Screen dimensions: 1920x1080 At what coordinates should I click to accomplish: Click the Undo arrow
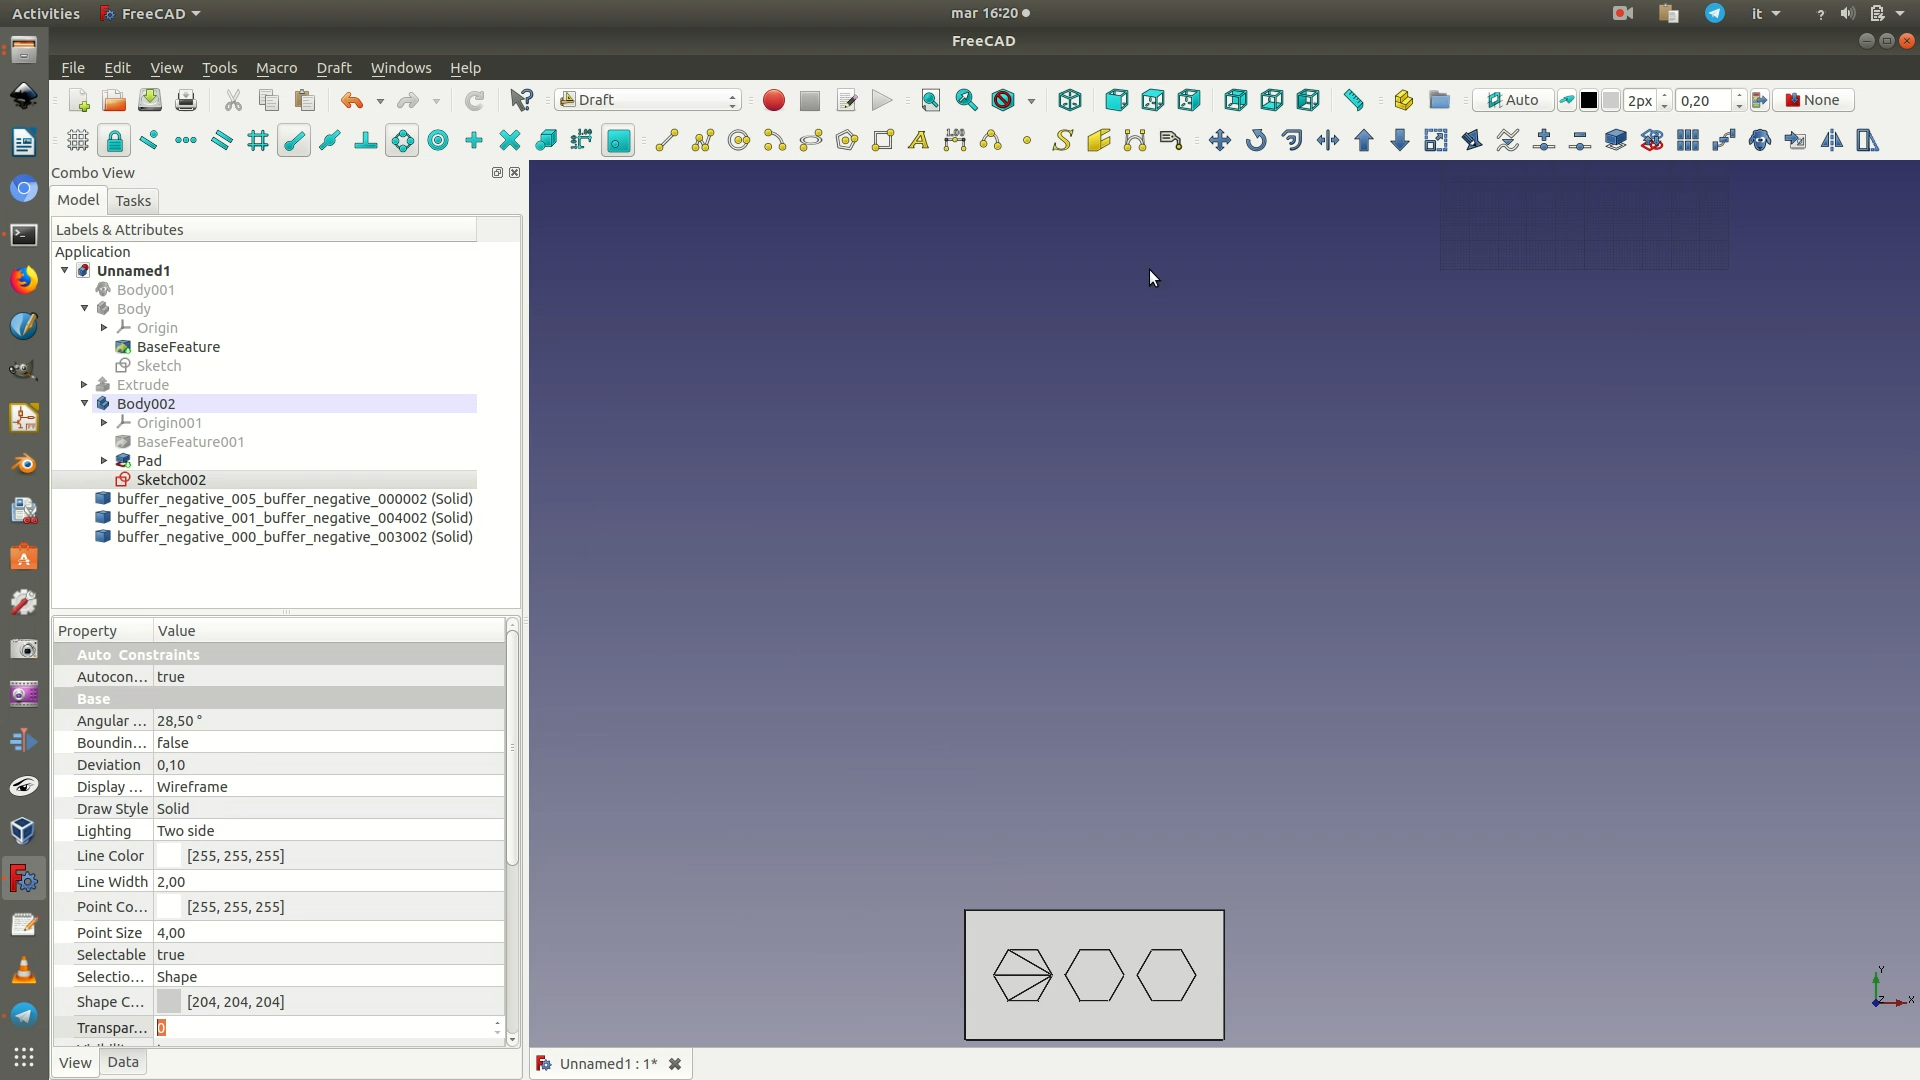point(352,100)
